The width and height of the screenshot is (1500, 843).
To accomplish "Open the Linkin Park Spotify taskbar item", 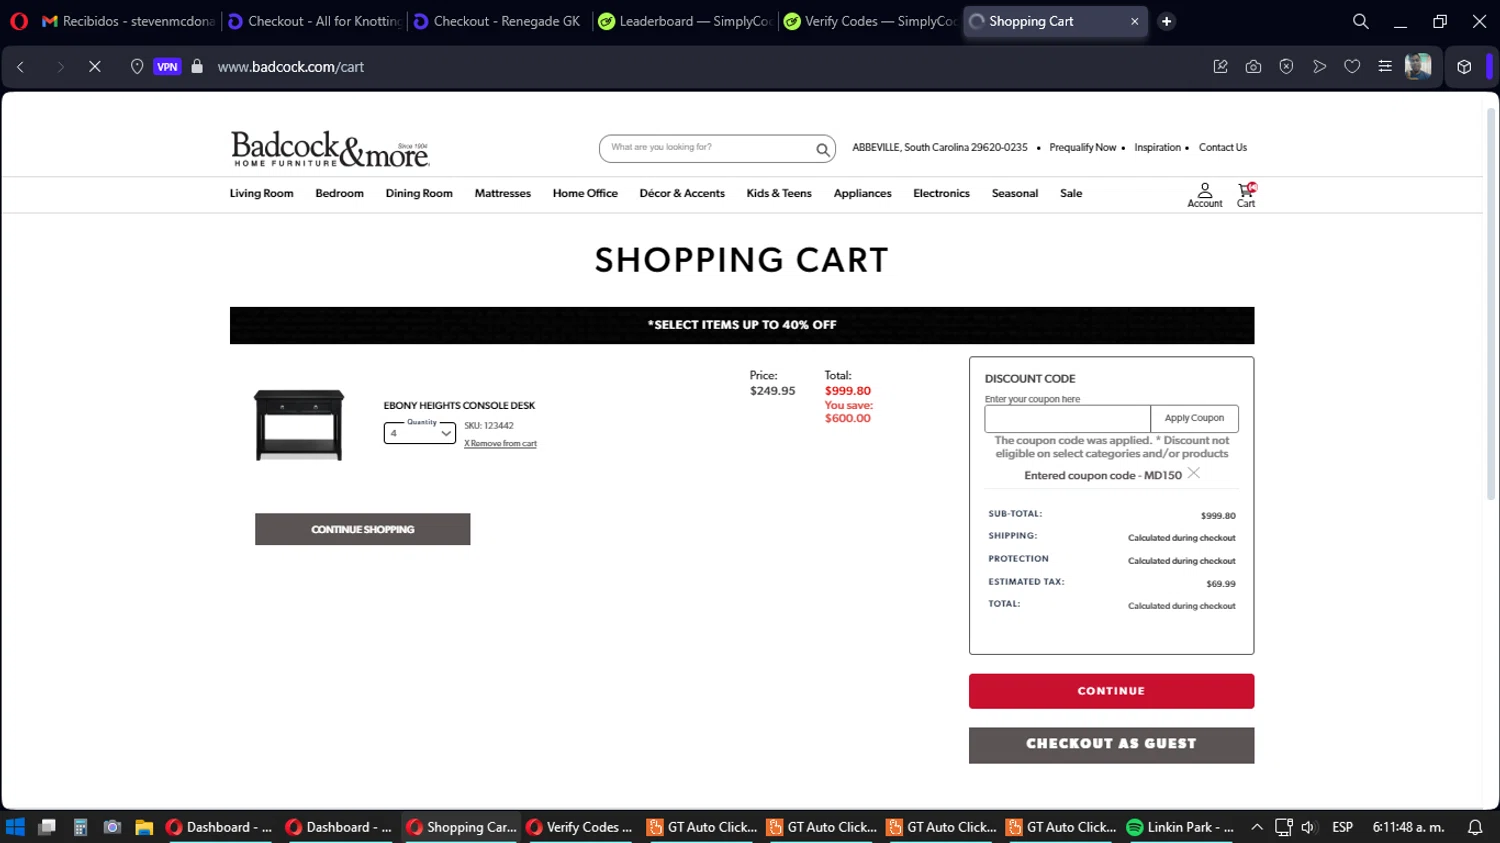I will [x=1181, y=827].
